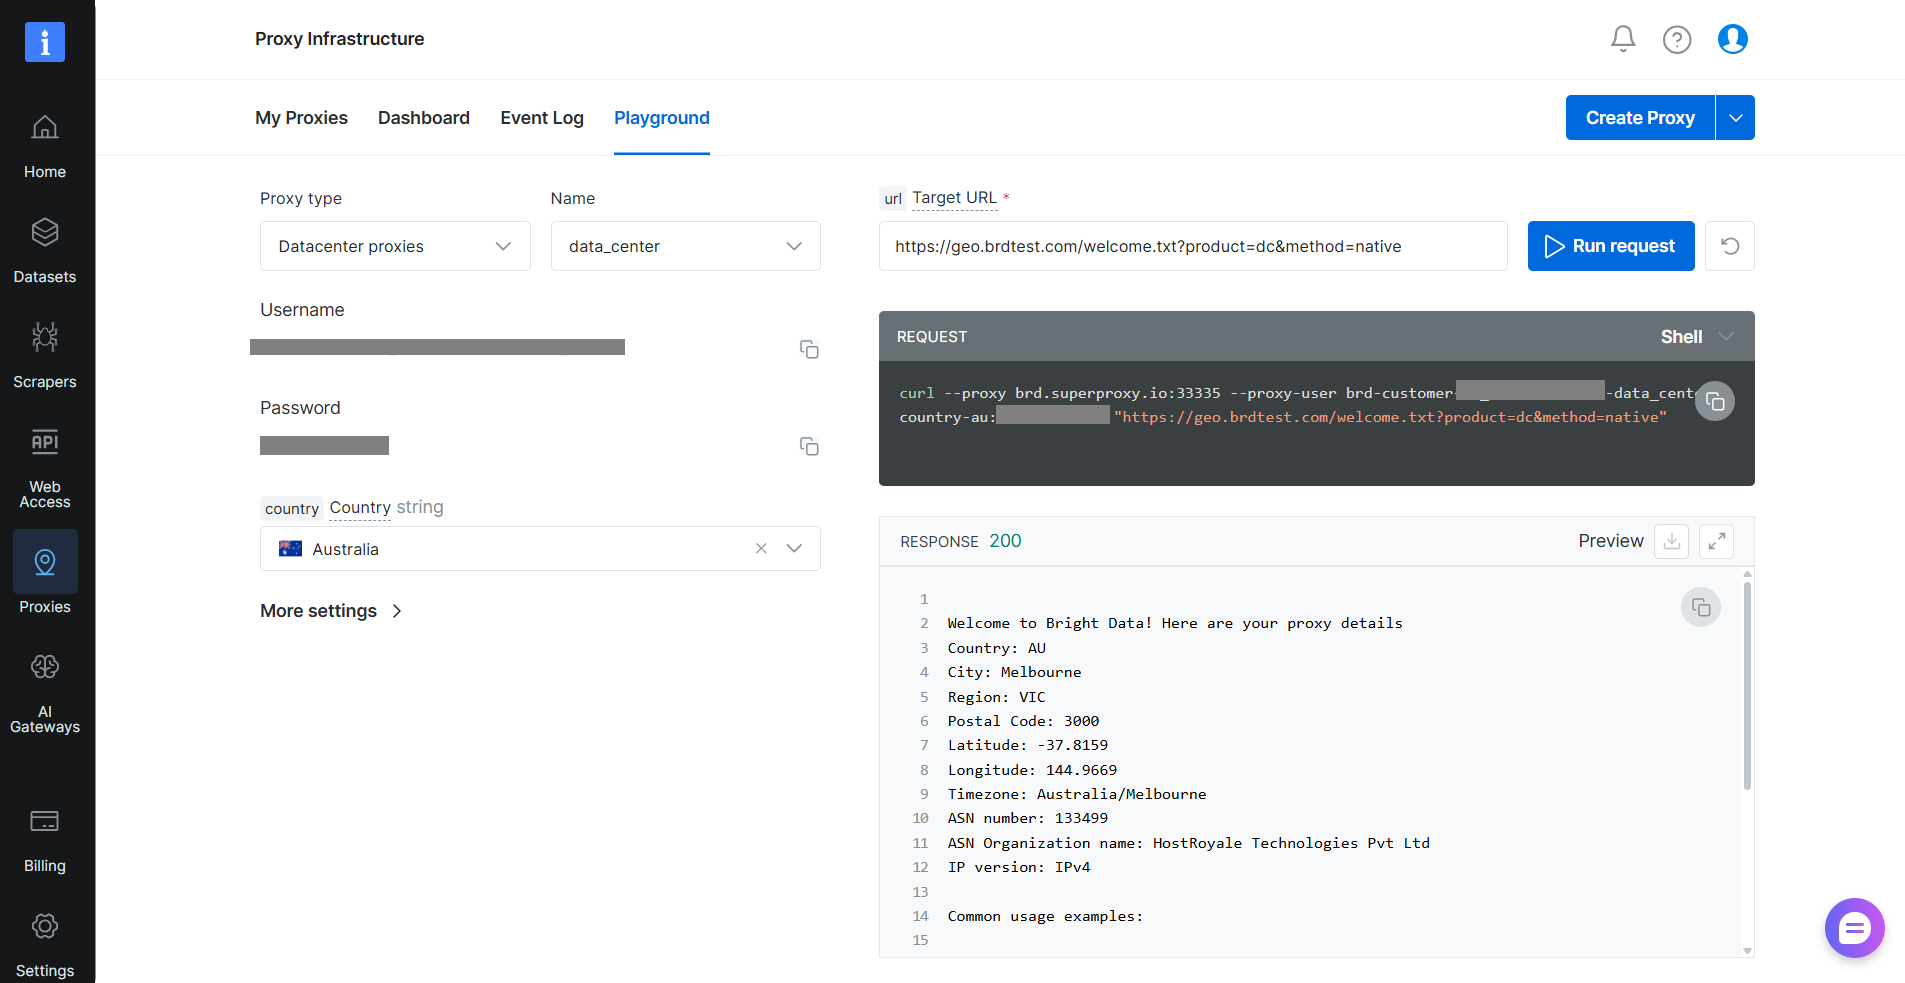Open Datasets in sidebar
Image resolution: width=1905 pixels, height=983 pixels.
(x=45, y=251)
